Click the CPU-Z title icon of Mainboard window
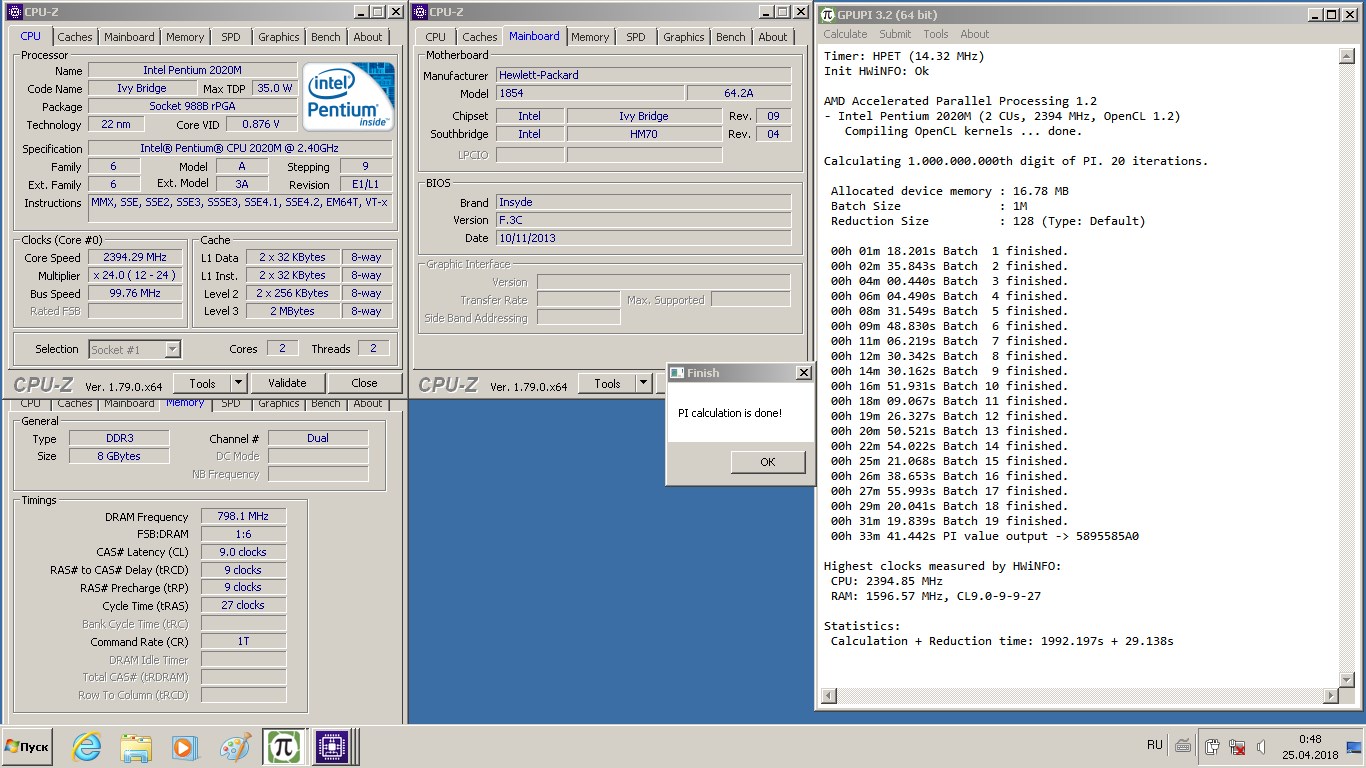Screen dimensions: 1366x768 (420, 12)
